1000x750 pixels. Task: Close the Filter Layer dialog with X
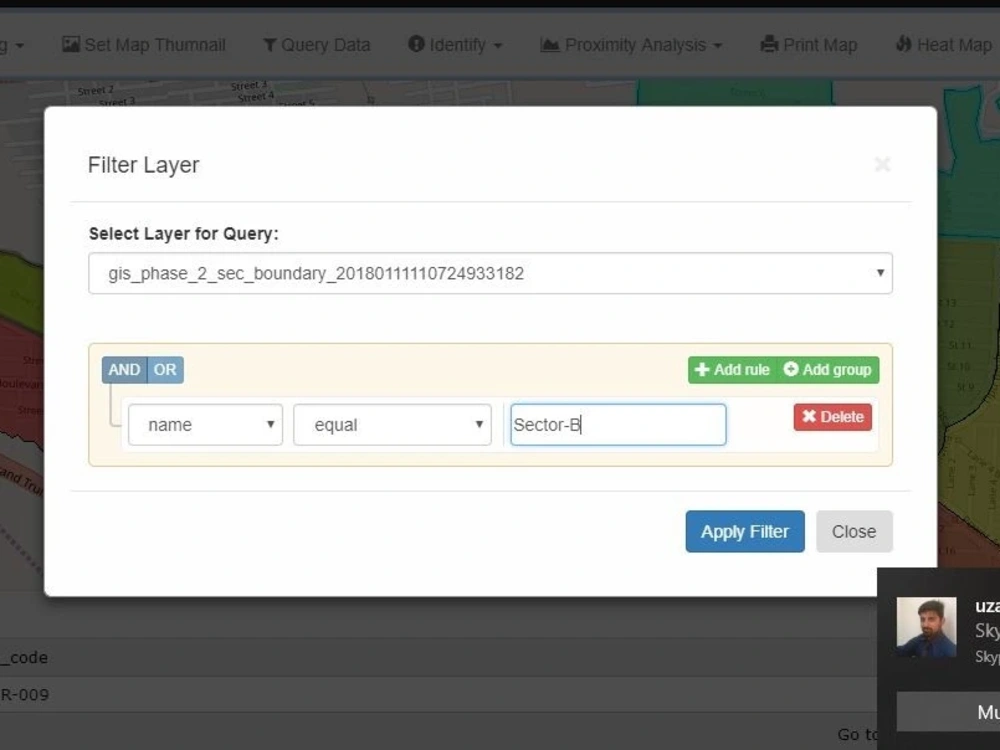pyautogui.click(x=883, y=165)
